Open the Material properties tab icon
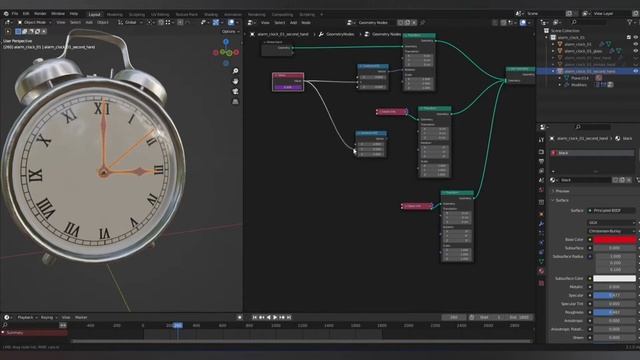Screen dimensions: 640x360 pos(541,271)
